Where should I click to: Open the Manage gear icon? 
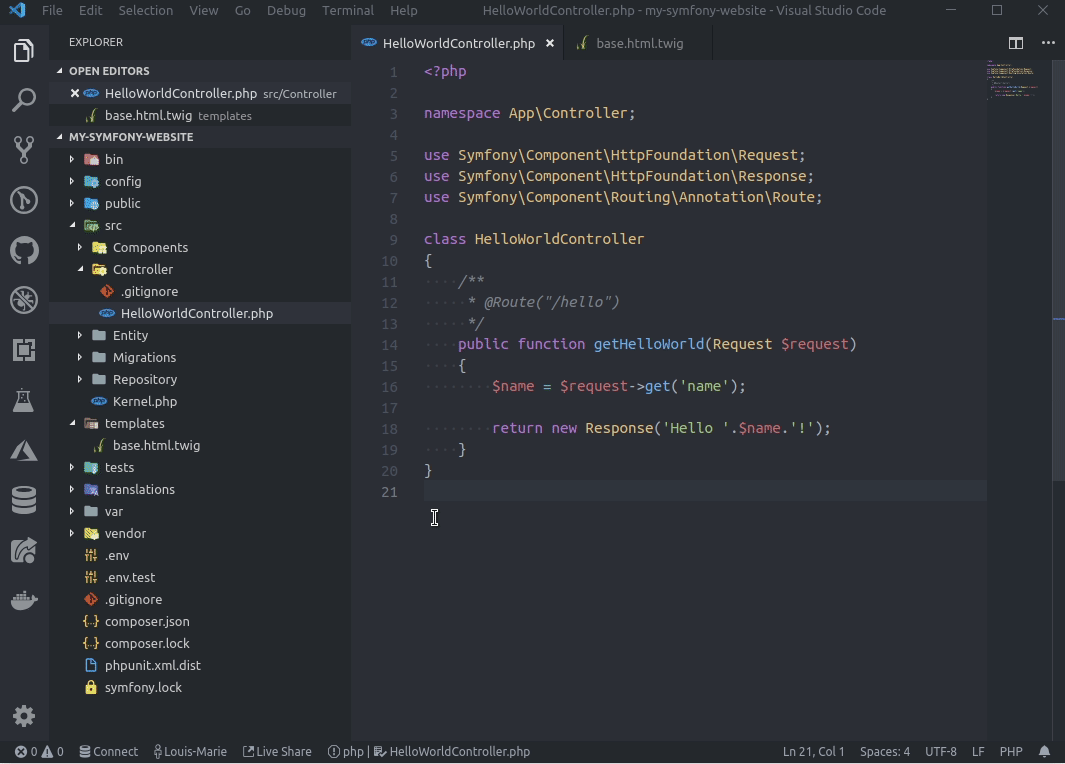tap(24, 716)
